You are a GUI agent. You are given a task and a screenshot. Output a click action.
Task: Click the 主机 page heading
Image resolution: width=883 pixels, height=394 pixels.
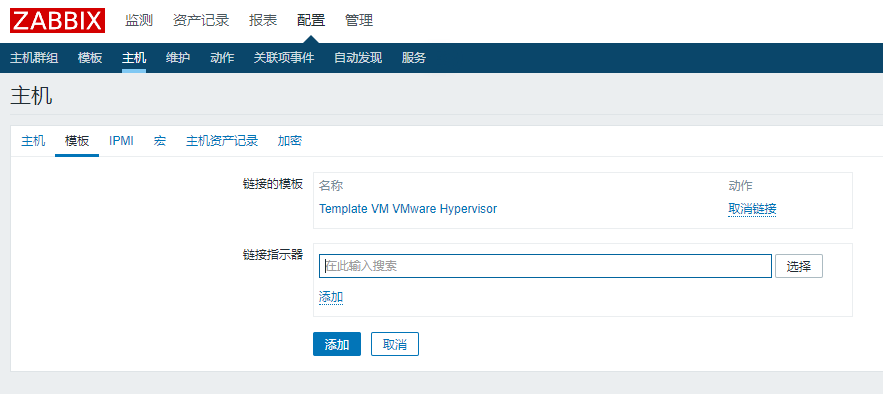click(x=32, y=96)
